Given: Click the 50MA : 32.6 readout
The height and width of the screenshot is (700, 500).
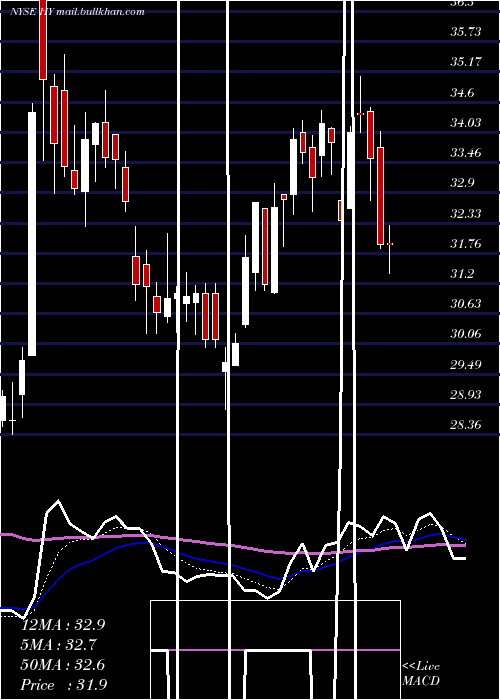Looking at the screenshot, I should point(63,665).
